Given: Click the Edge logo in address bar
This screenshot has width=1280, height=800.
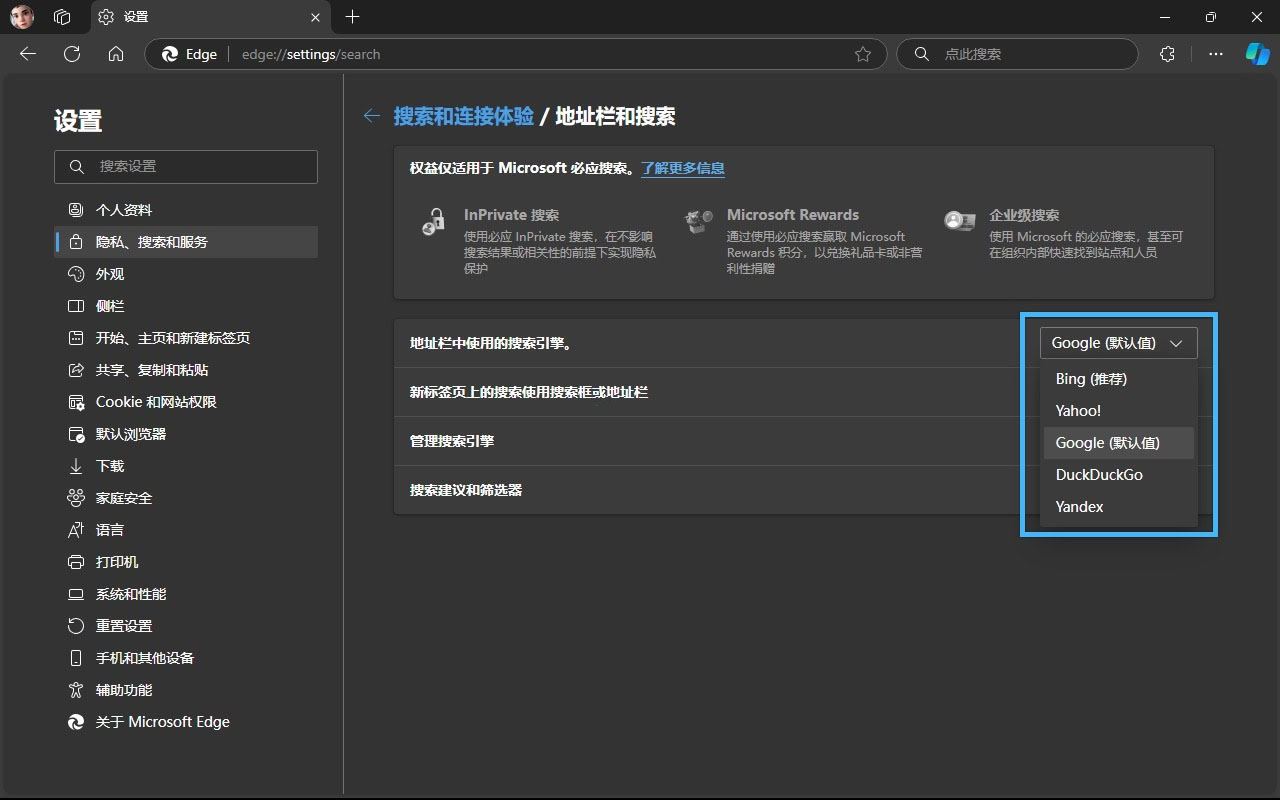Looking at the screenshot, I should (170, 54).
